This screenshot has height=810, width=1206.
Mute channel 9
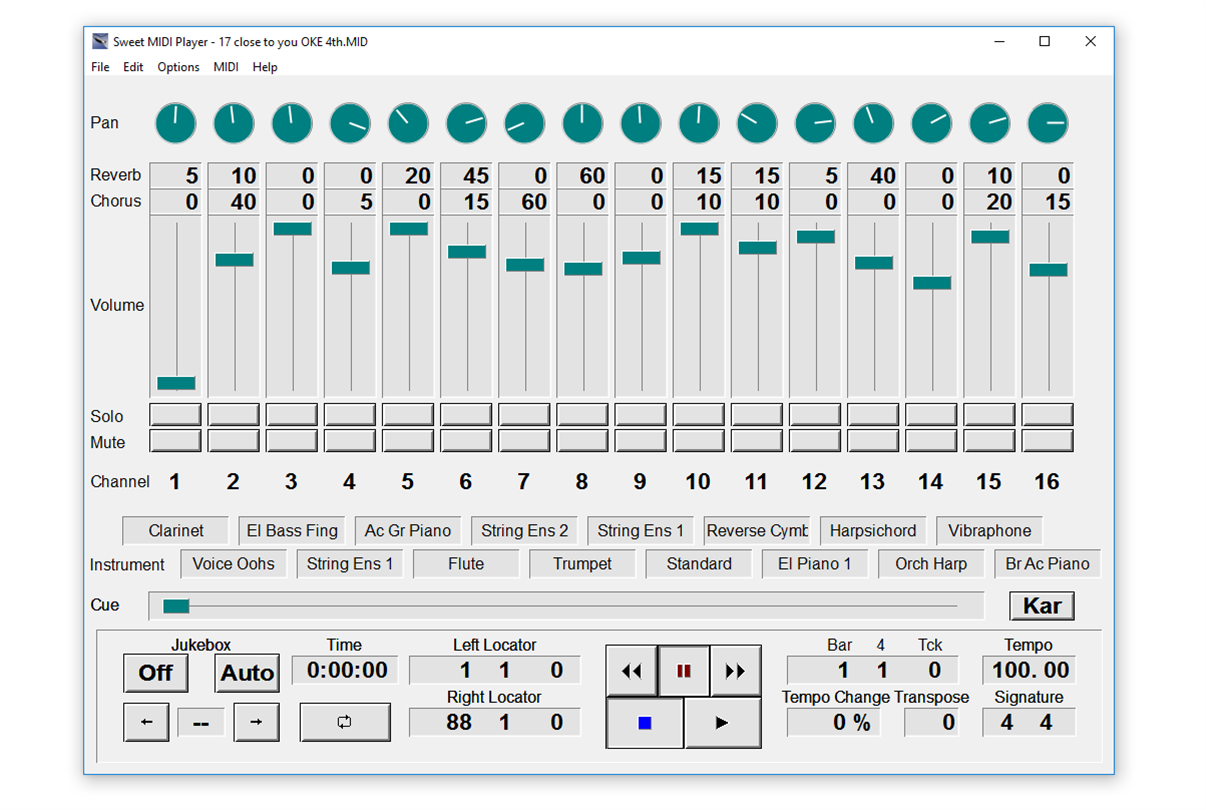[641, 441]
